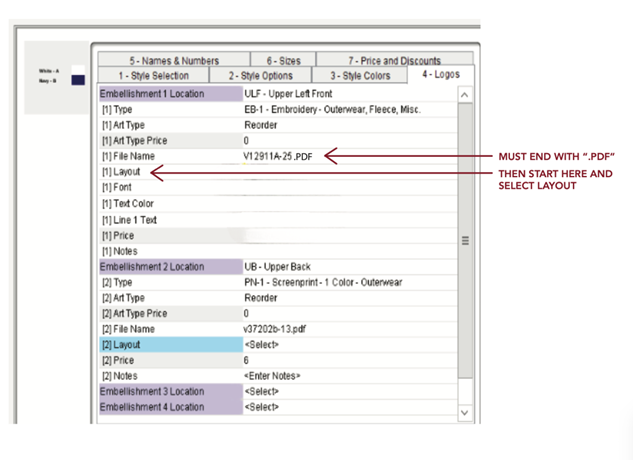The image size is (633, 460).
Task: Select the 7 - Price and Discounts tab
Action: click(x=394, y=61)
